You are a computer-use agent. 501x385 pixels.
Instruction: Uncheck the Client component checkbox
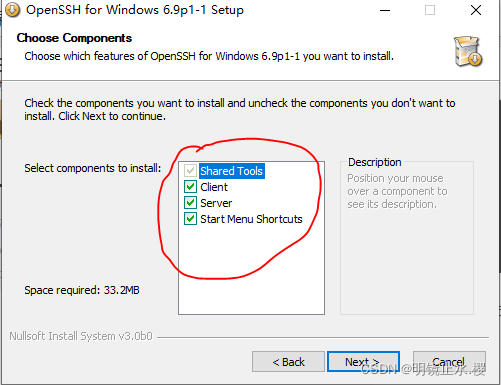190,187
